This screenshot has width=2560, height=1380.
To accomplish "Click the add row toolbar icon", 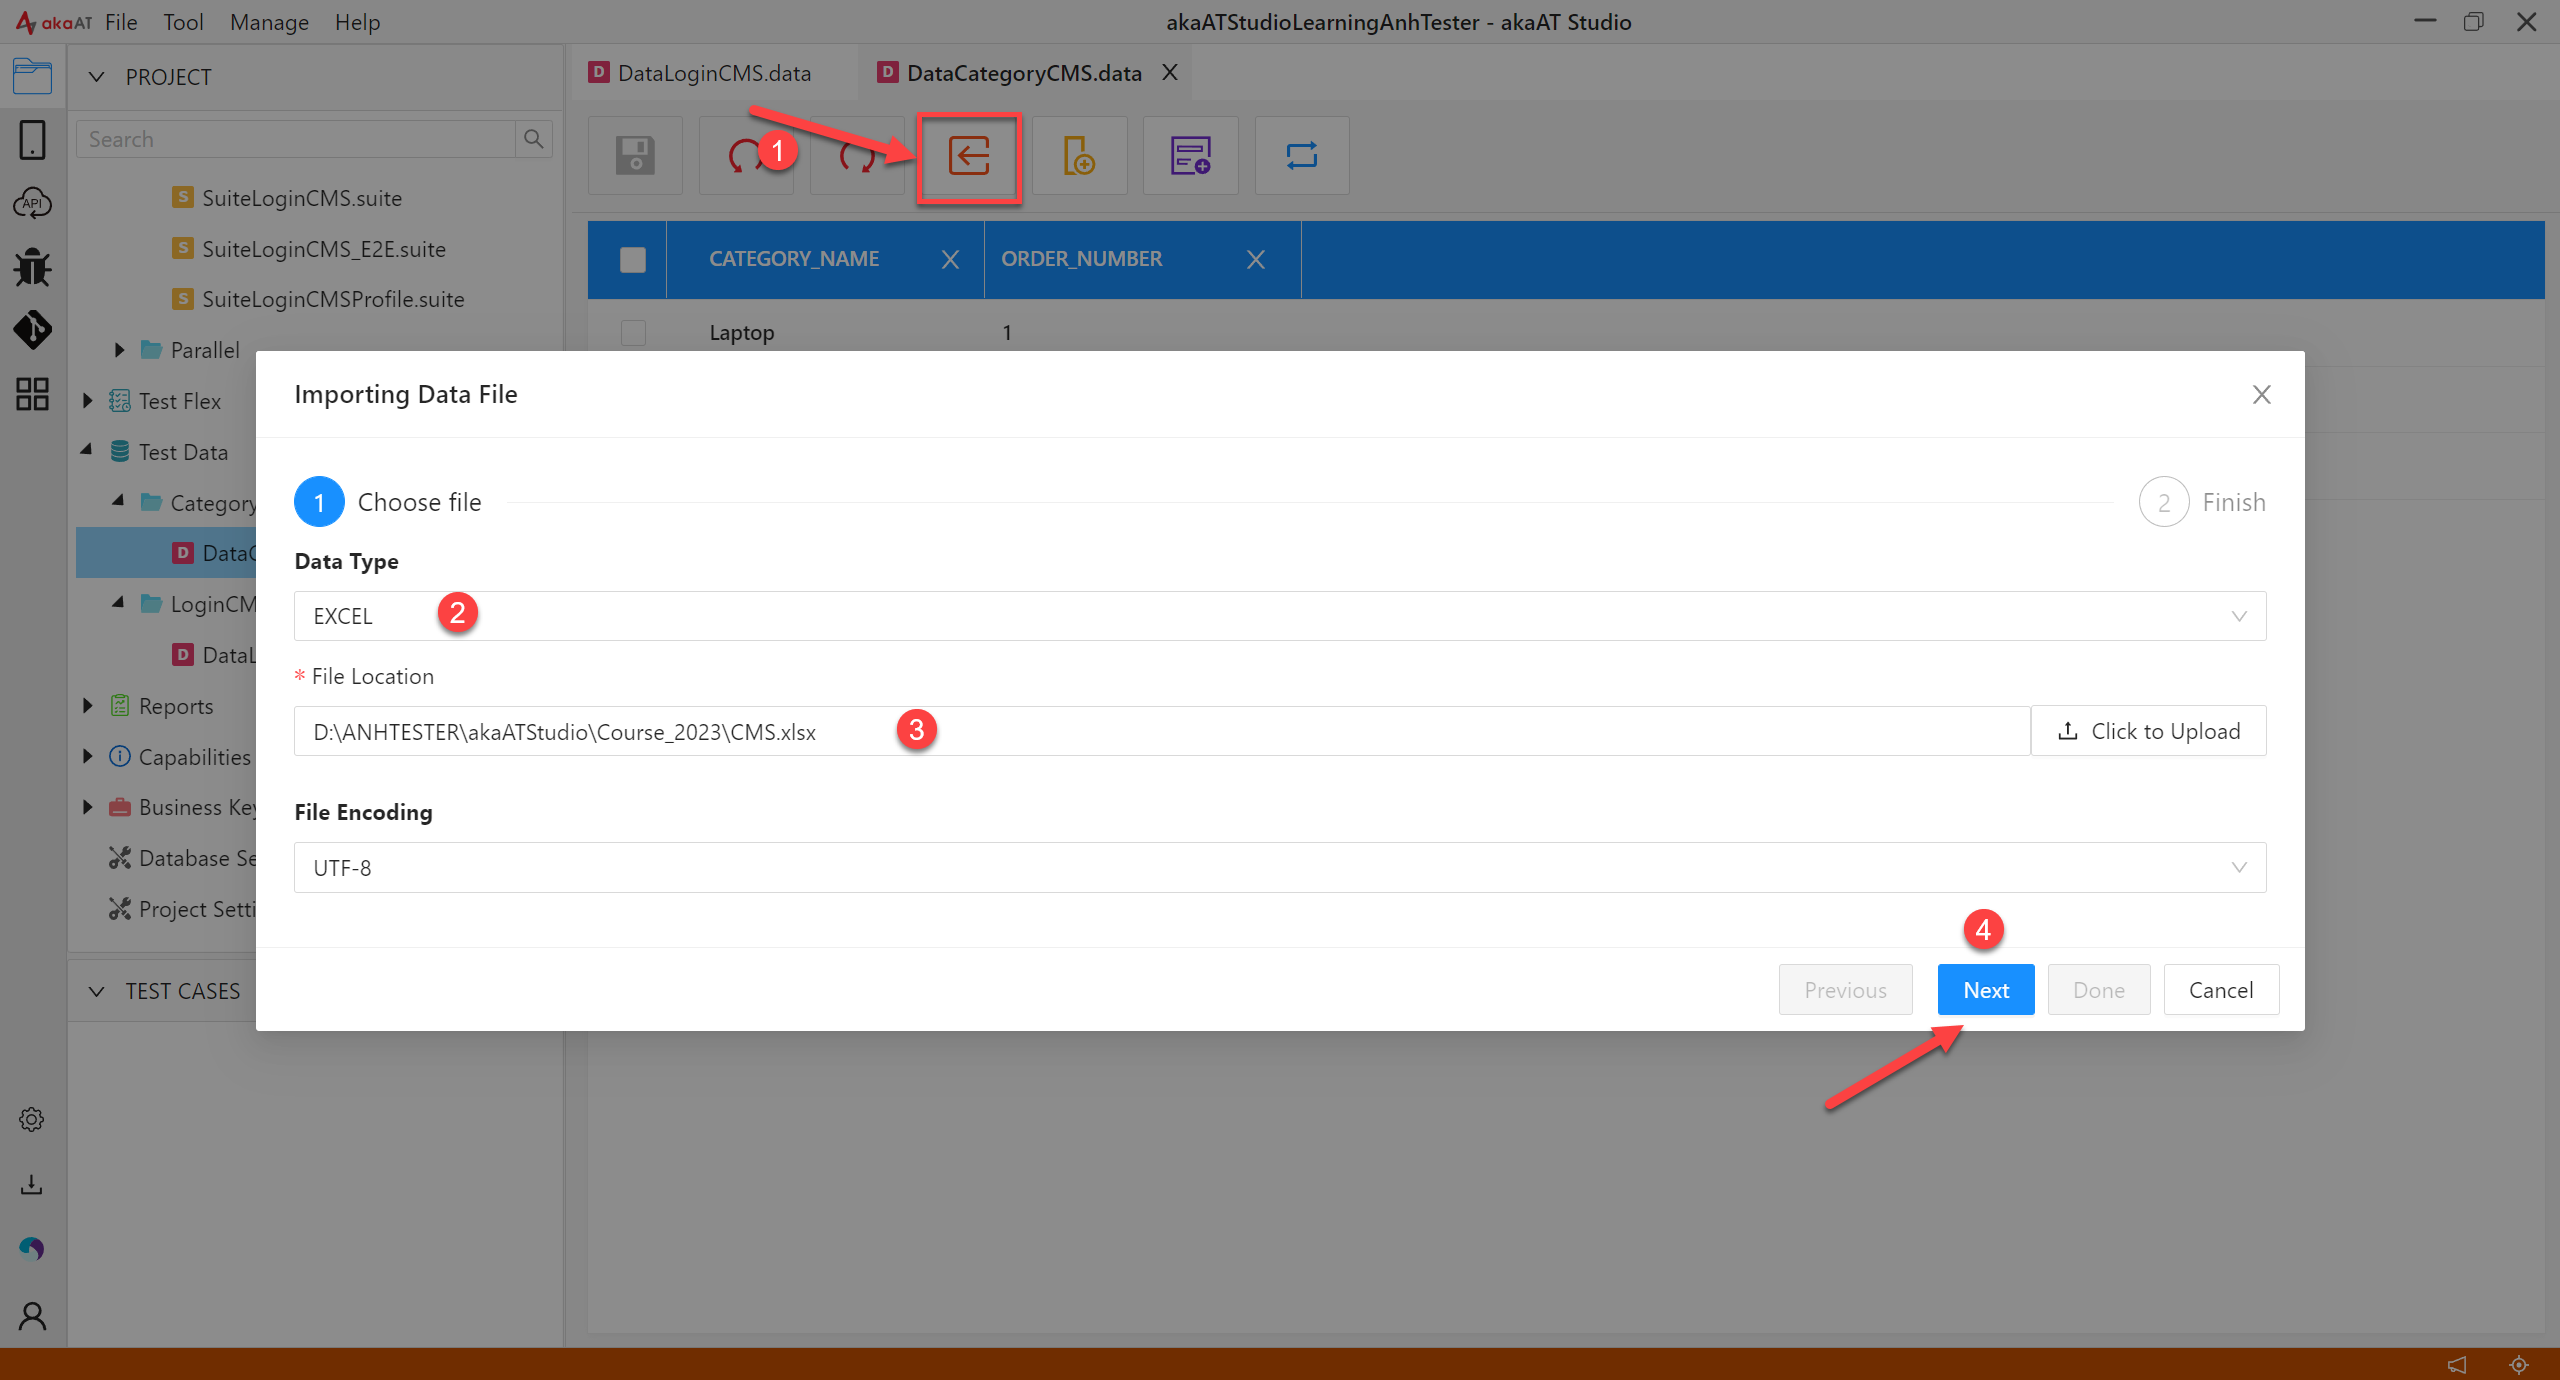I will click(x=1190, y=156).
